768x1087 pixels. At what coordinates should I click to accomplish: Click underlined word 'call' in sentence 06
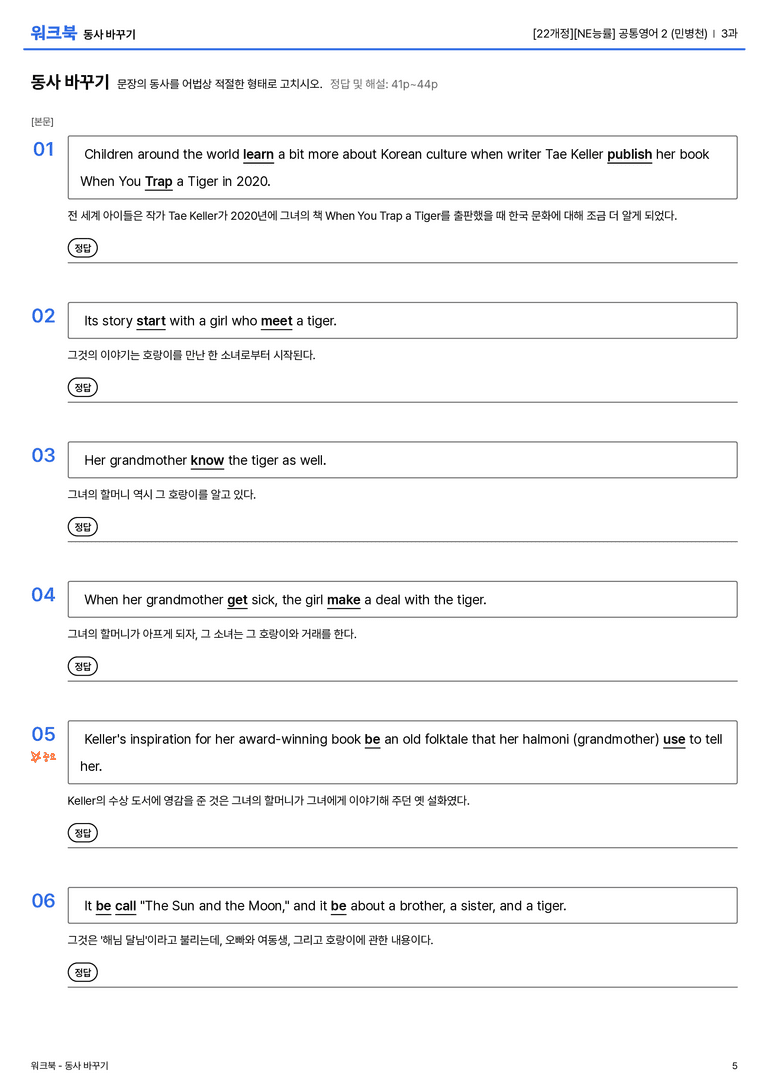coord(125,906)
